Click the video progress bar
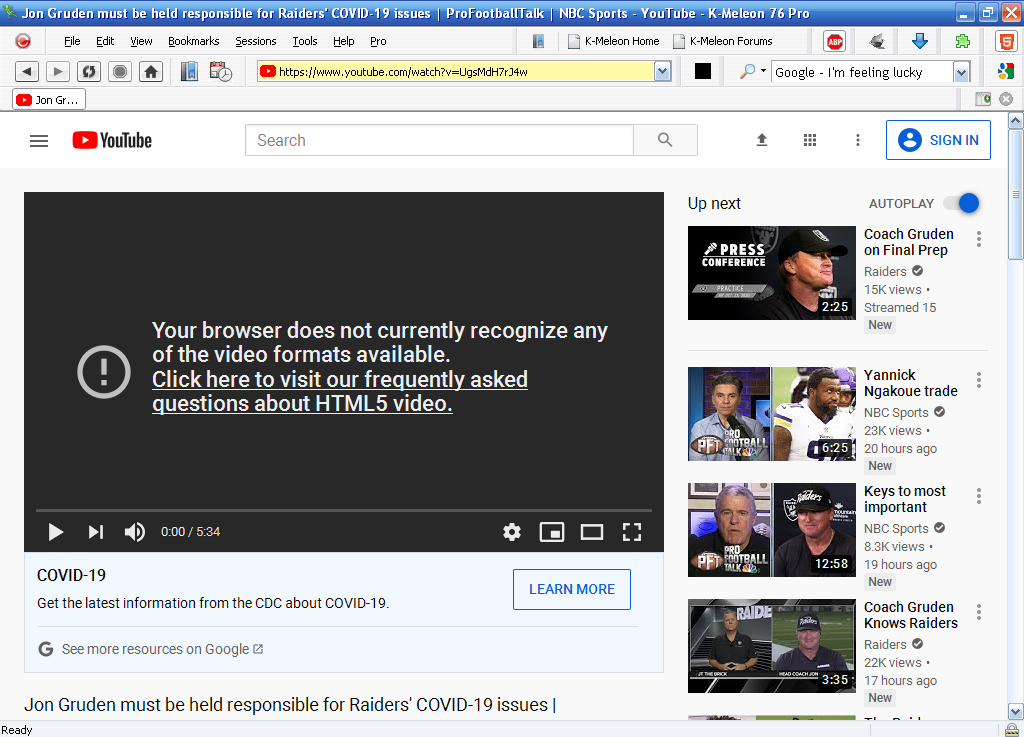This screenshot has width=1024, height=737. tap(344, 510)
